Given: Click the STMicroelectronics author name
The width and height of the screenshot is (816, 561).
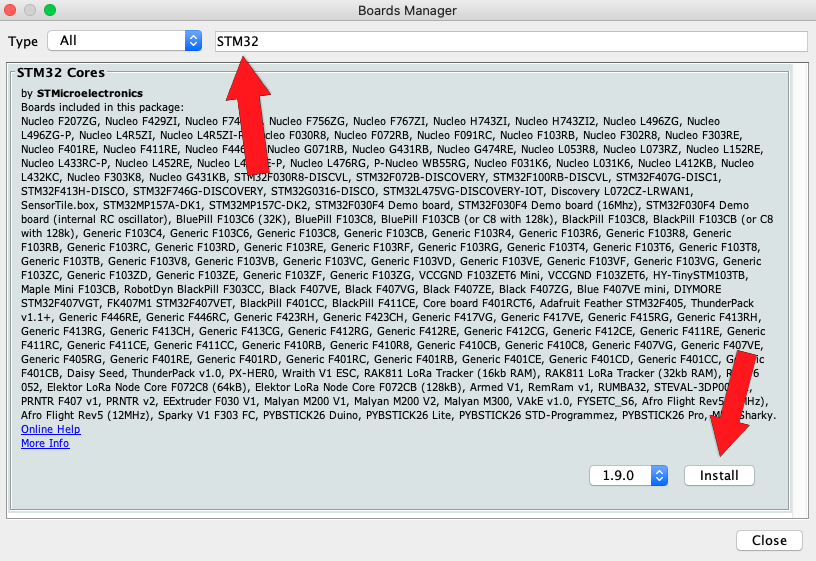Looking at the screenshot, I should tap(90, 94).
